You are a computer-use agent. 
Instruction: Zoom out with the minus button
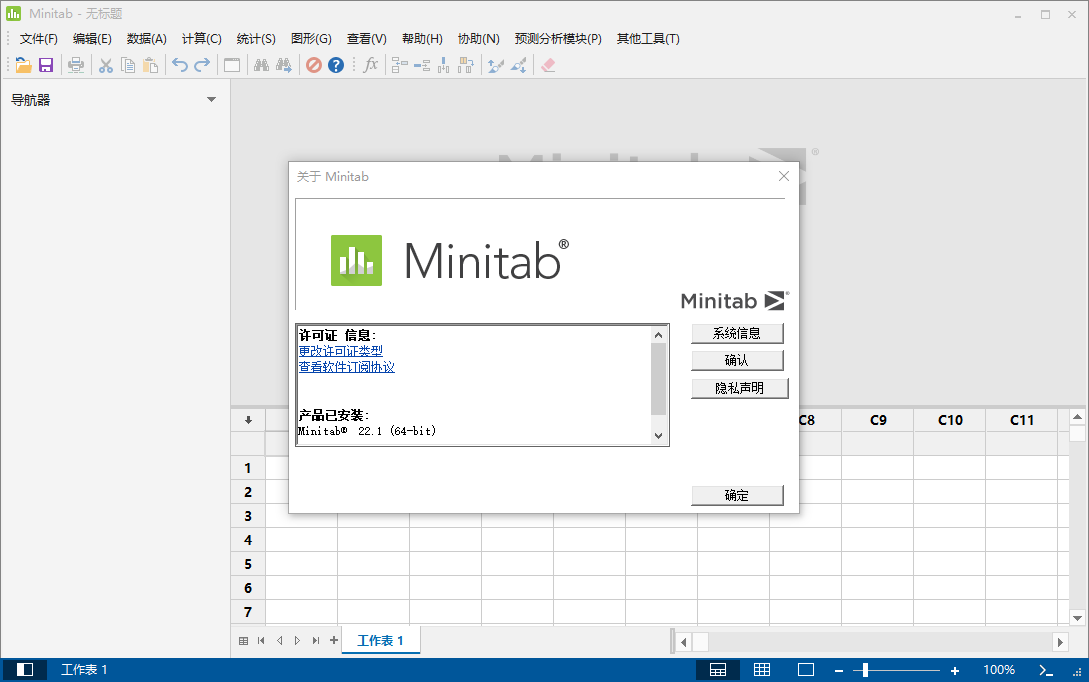(x=839, y=671)
